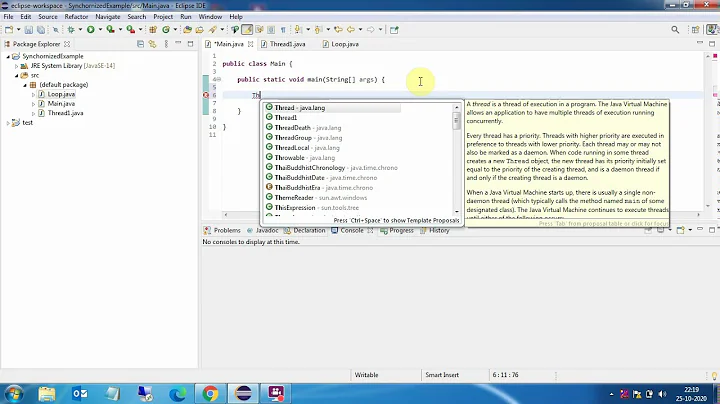Click the flashlight Search toolbar icon

click(213, 30)
